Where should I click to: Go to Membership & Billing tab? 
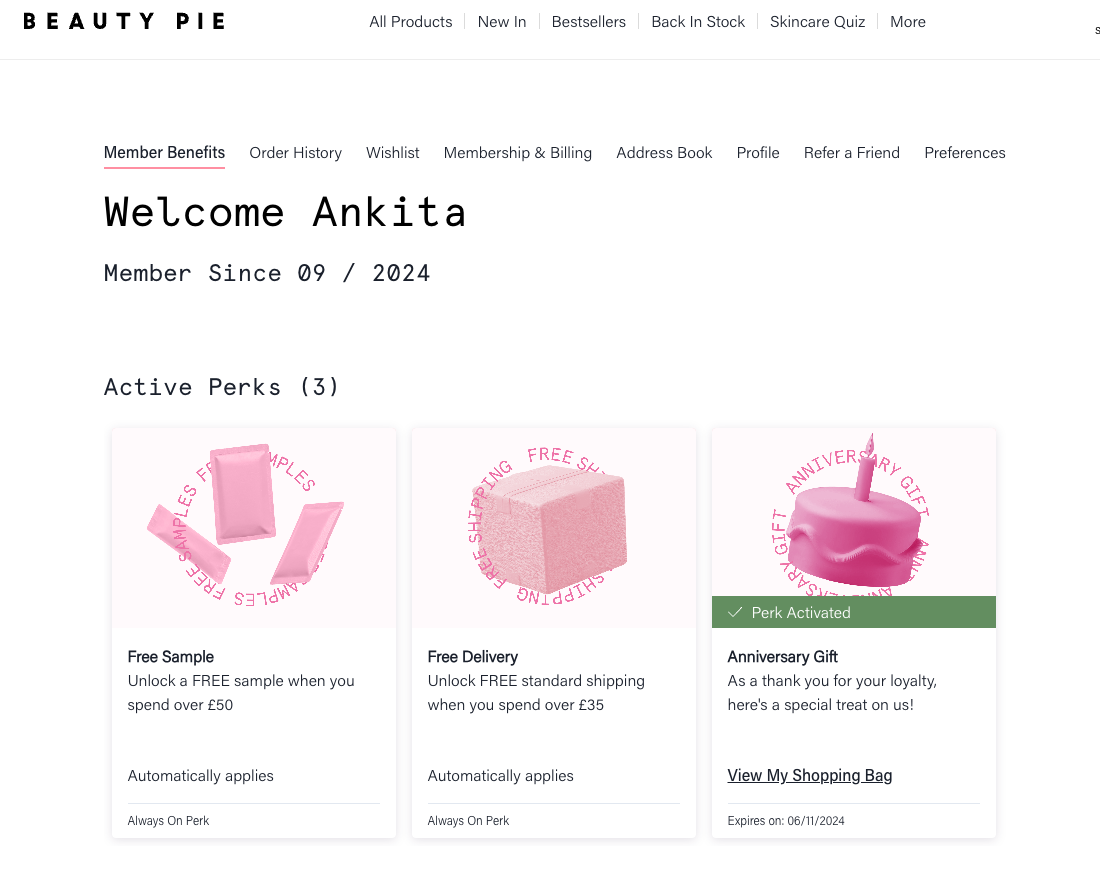518,153
